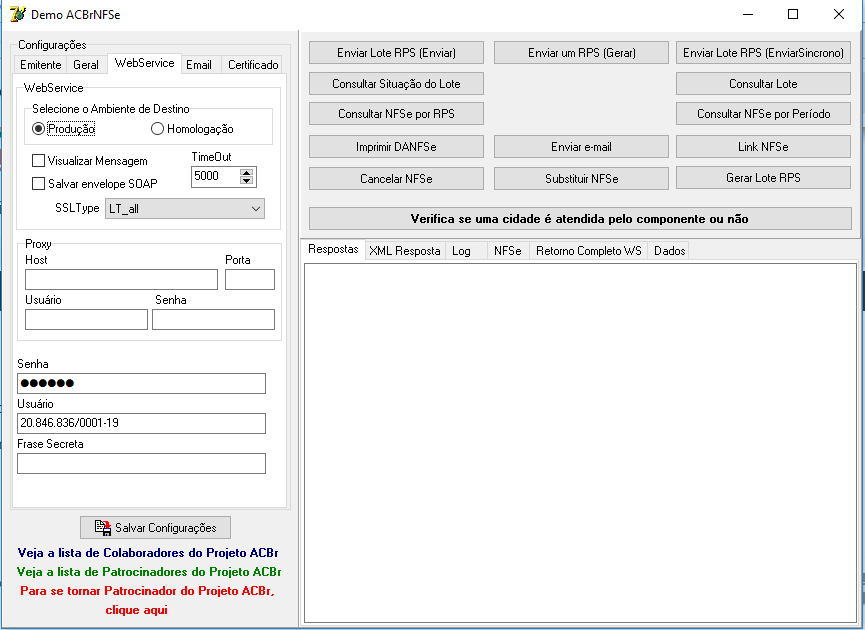Switch to the Emitente tab
Viewport: 865px width, 630px height.
40,65
